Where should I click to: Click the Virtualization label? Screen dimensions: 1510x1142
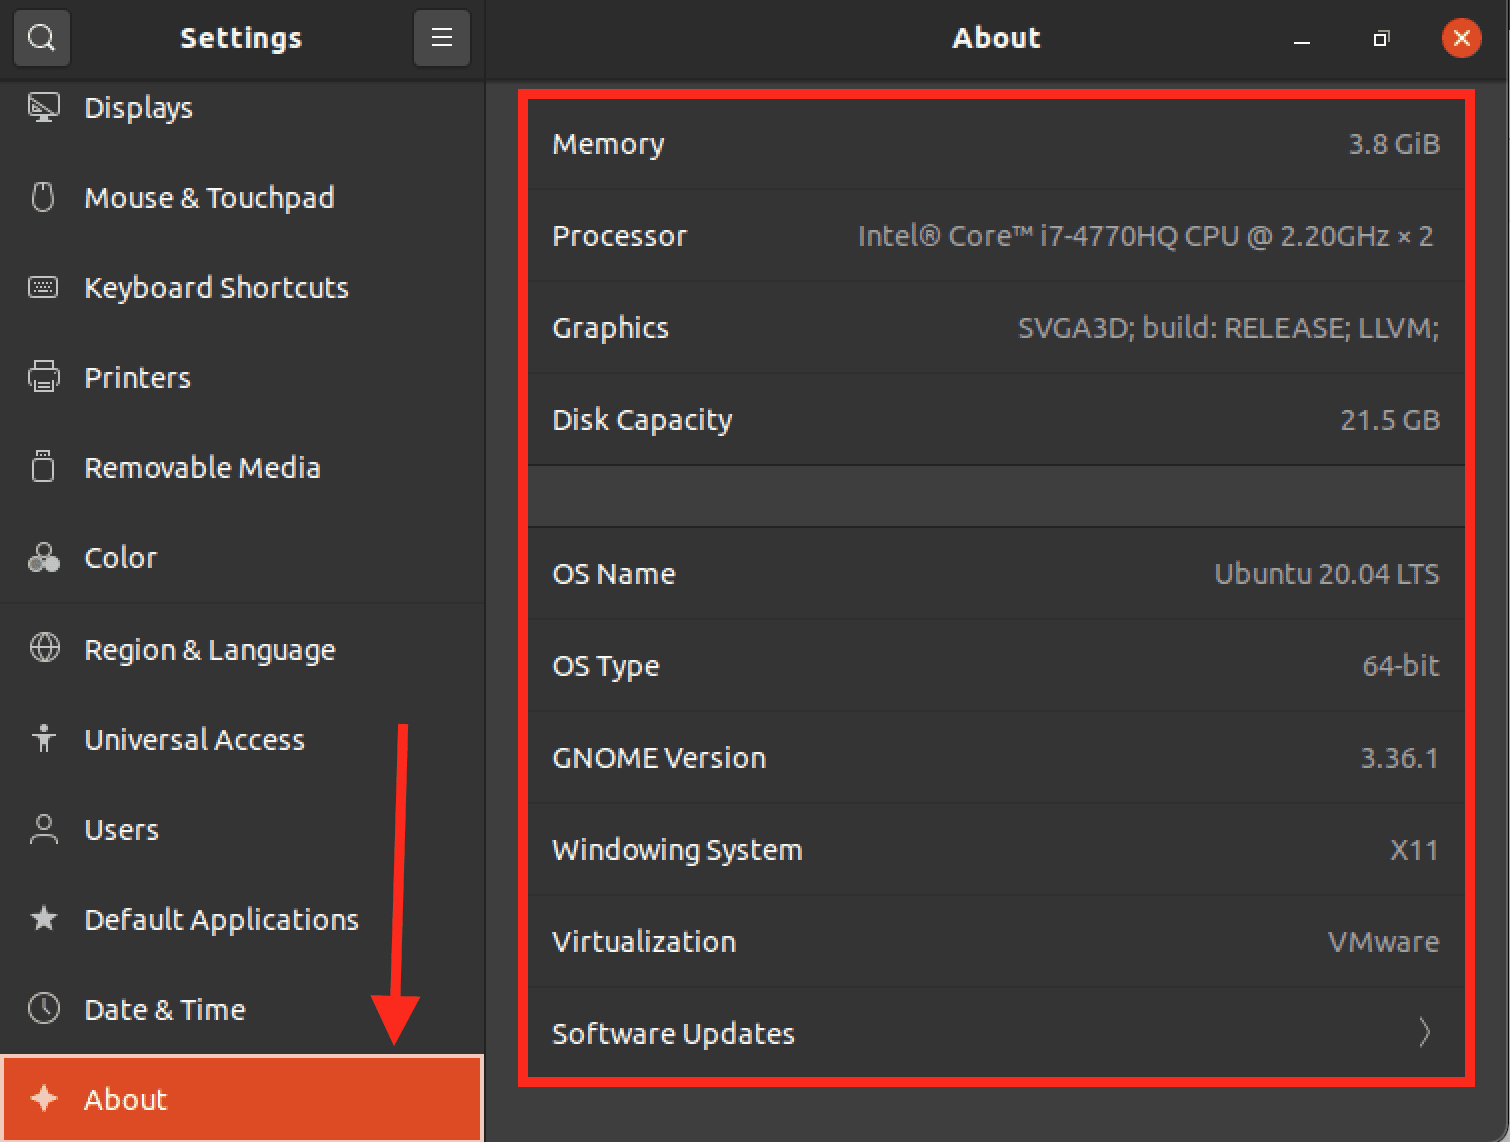coord(644,941)
